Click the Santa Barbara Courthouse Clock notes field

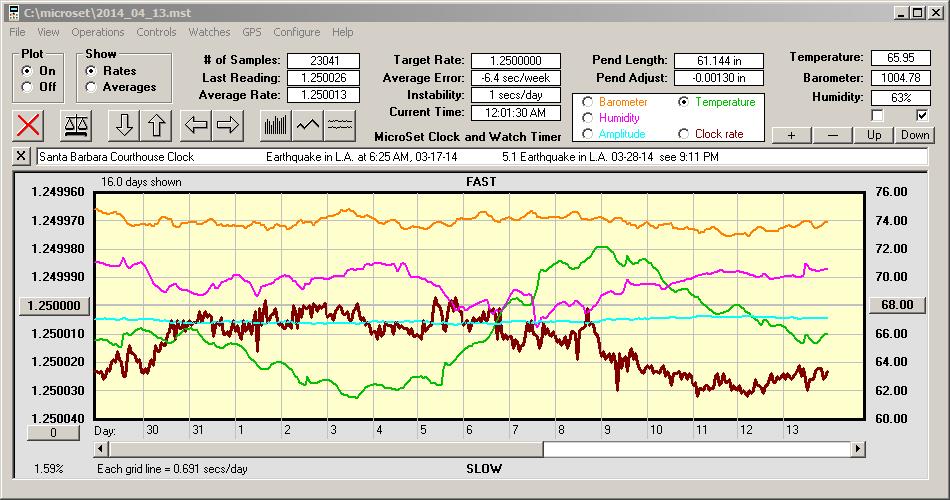480,157
